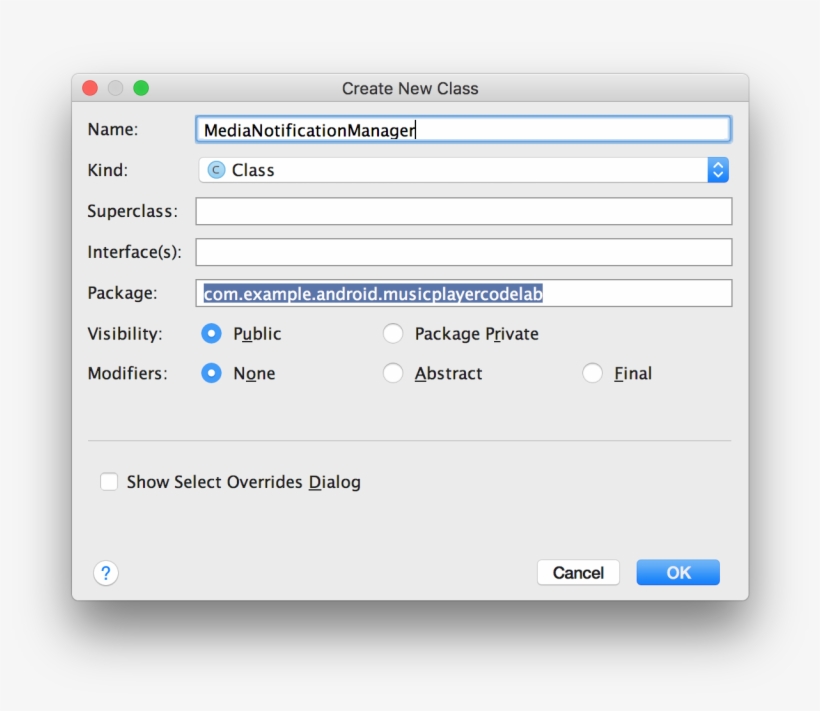Select the Abstract modifier
This screenshot has width=820, height=711.
click(x=392, y=373)
